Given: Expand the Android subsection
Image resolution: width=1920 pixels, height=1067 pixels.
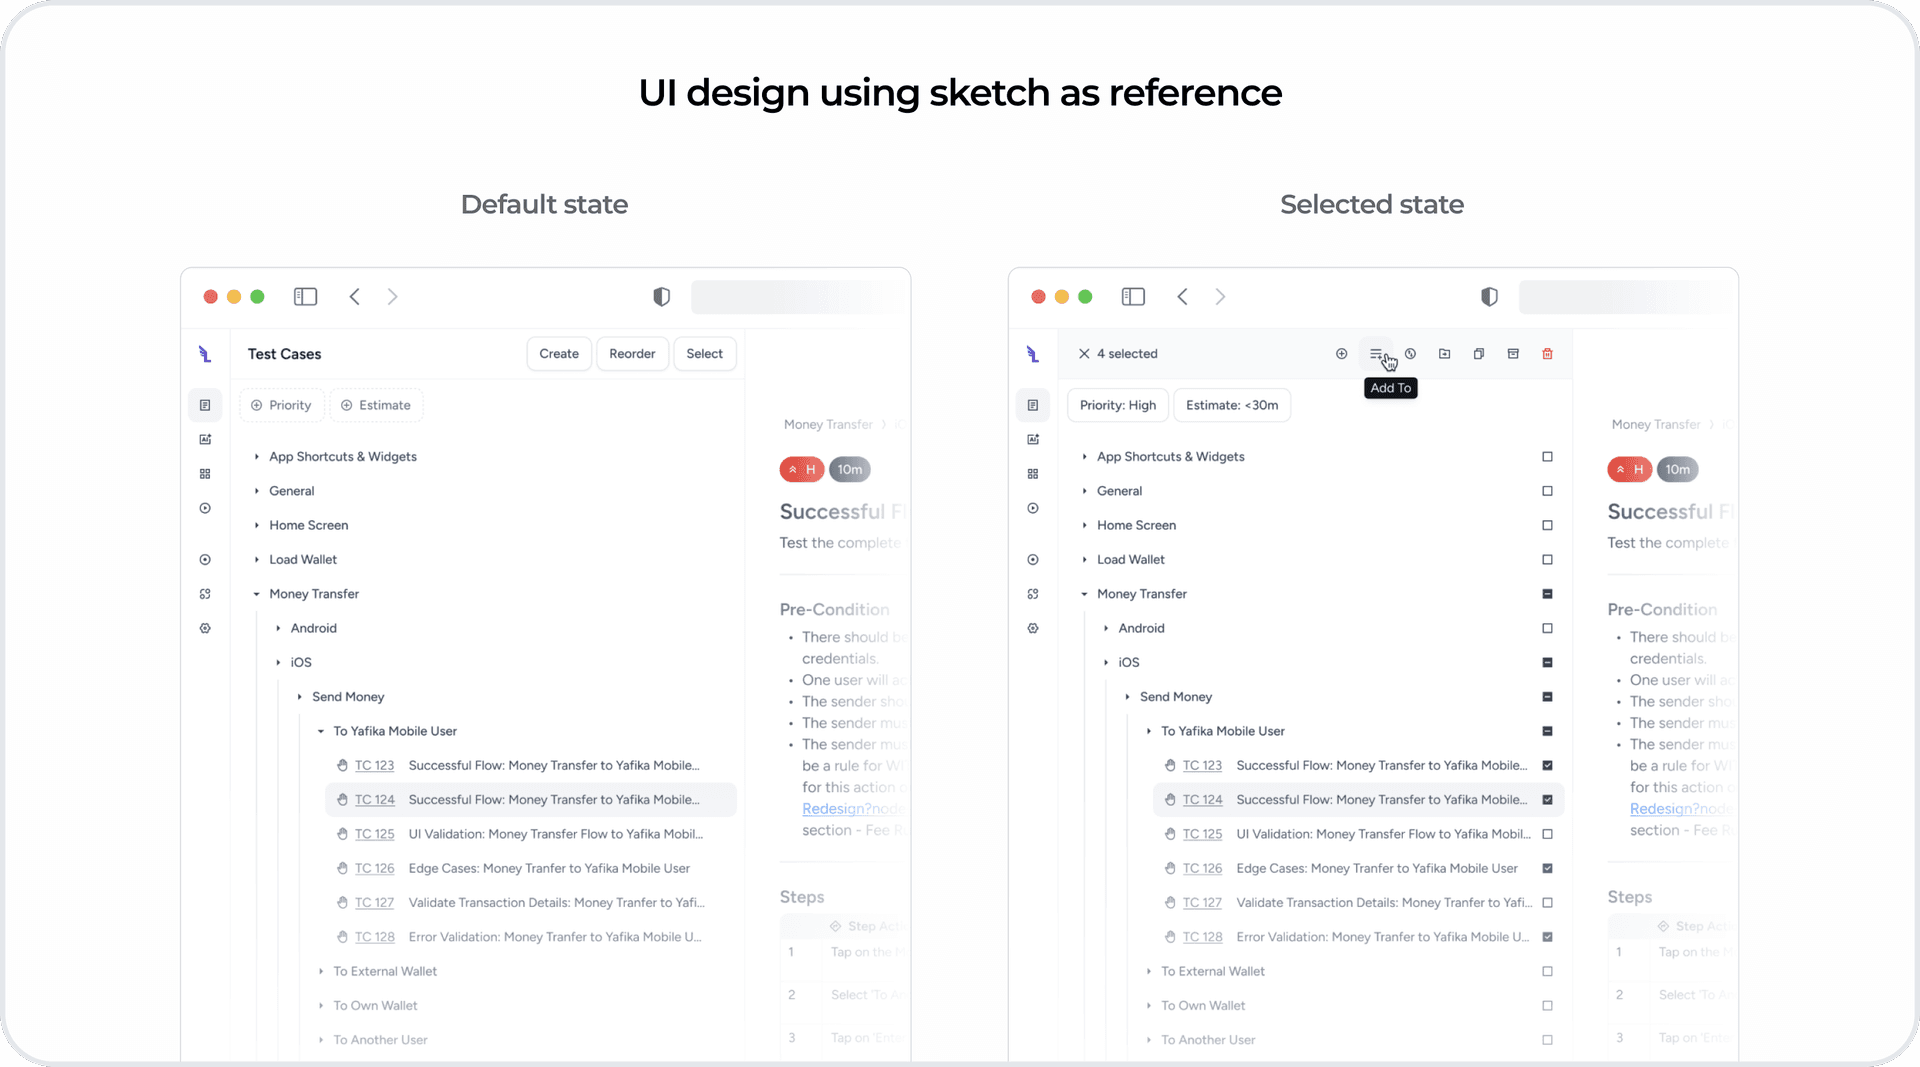Looking at the screenshot, I should point(1105,628).
